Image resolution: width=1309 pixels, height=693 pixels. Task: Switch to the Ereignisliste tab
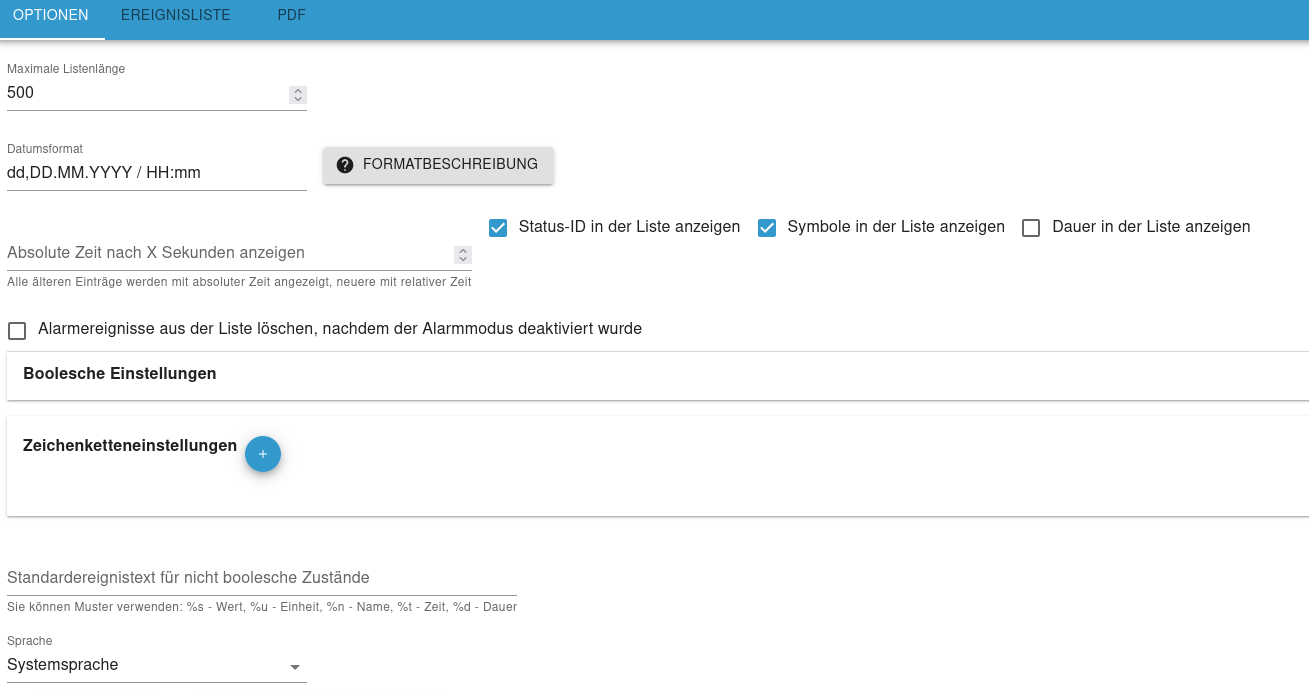pos(175,16)
